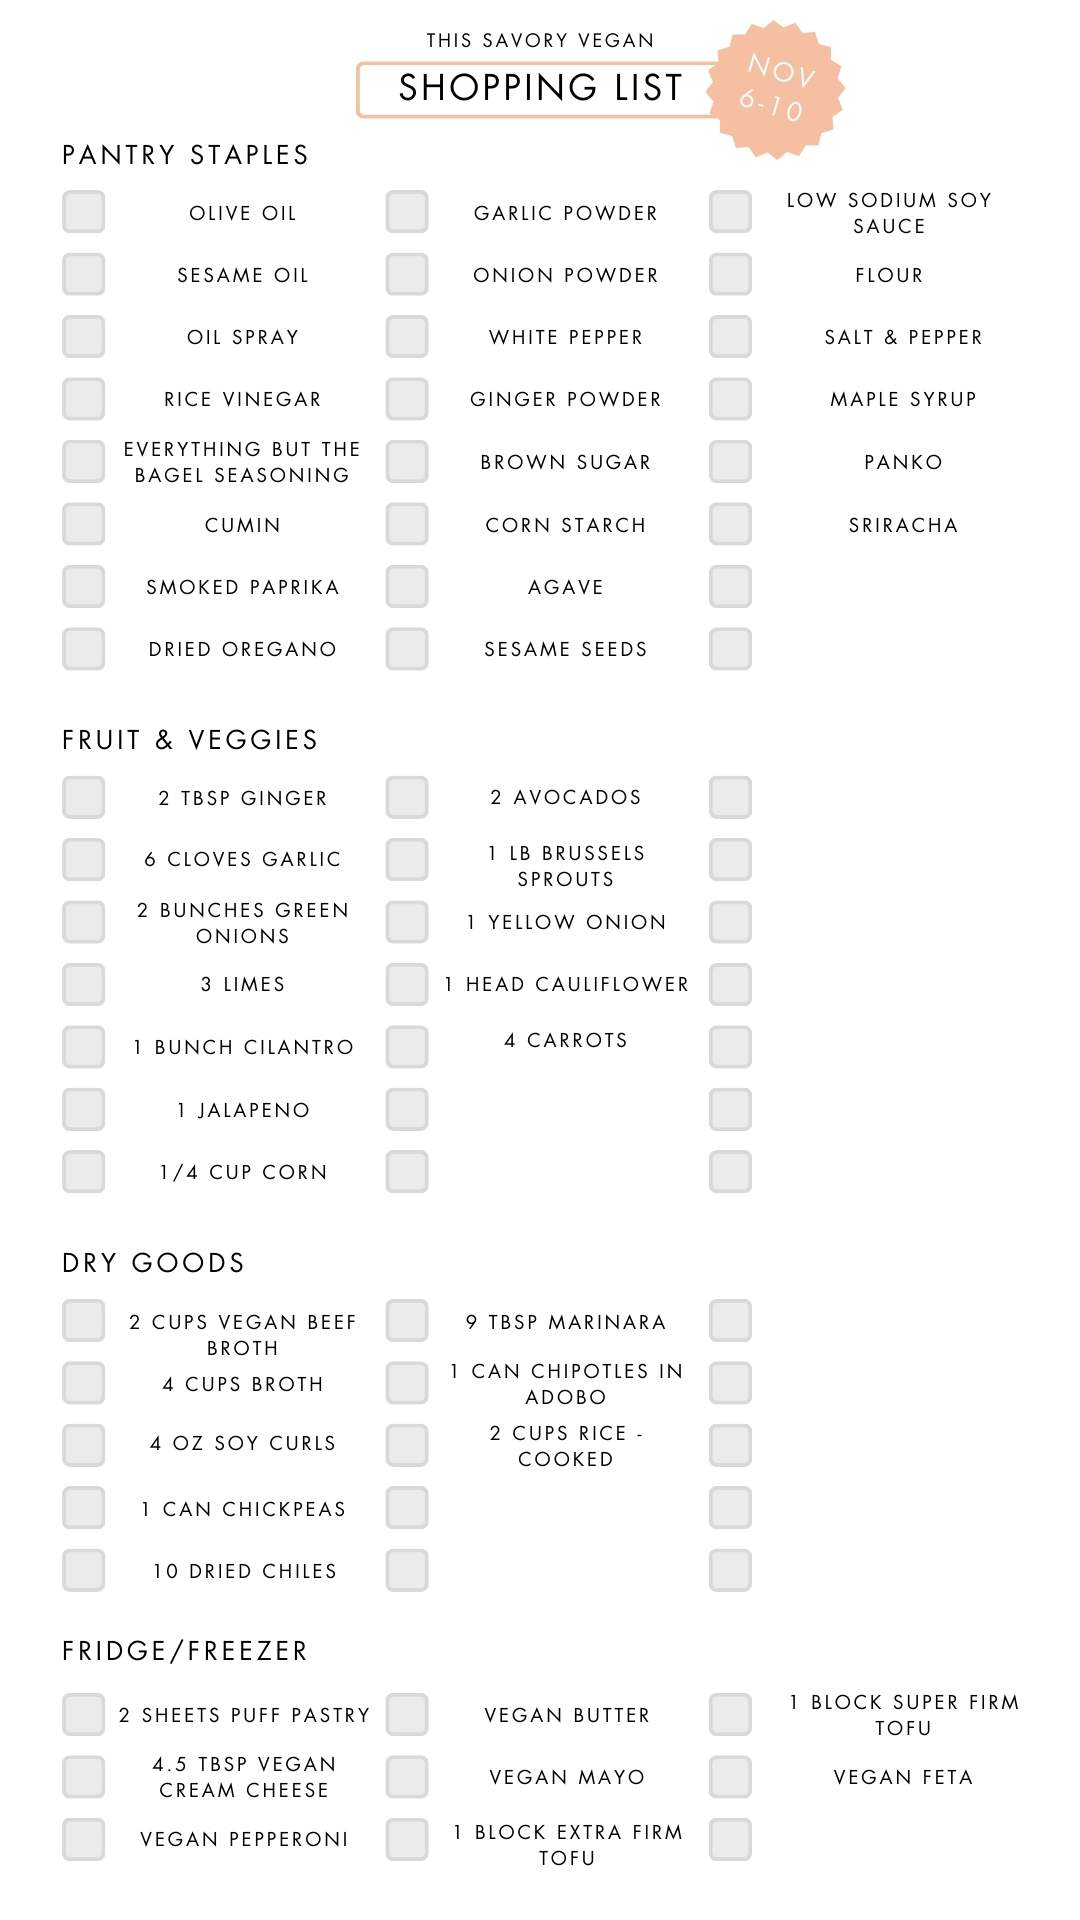Mark 2 Avocados as bought

pyautogui.click(x=407, y=798)
